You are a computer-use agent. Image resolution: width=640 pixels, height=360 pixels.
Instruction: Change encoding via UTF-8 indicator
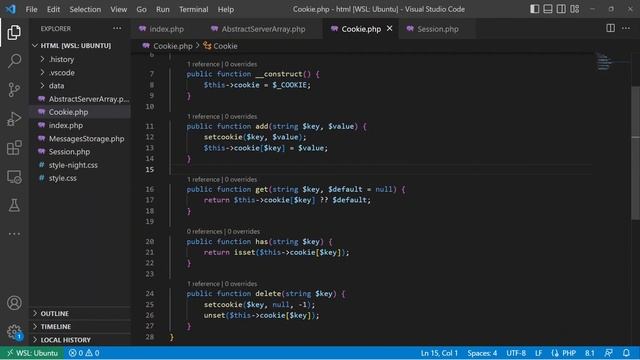coord(516,353)
